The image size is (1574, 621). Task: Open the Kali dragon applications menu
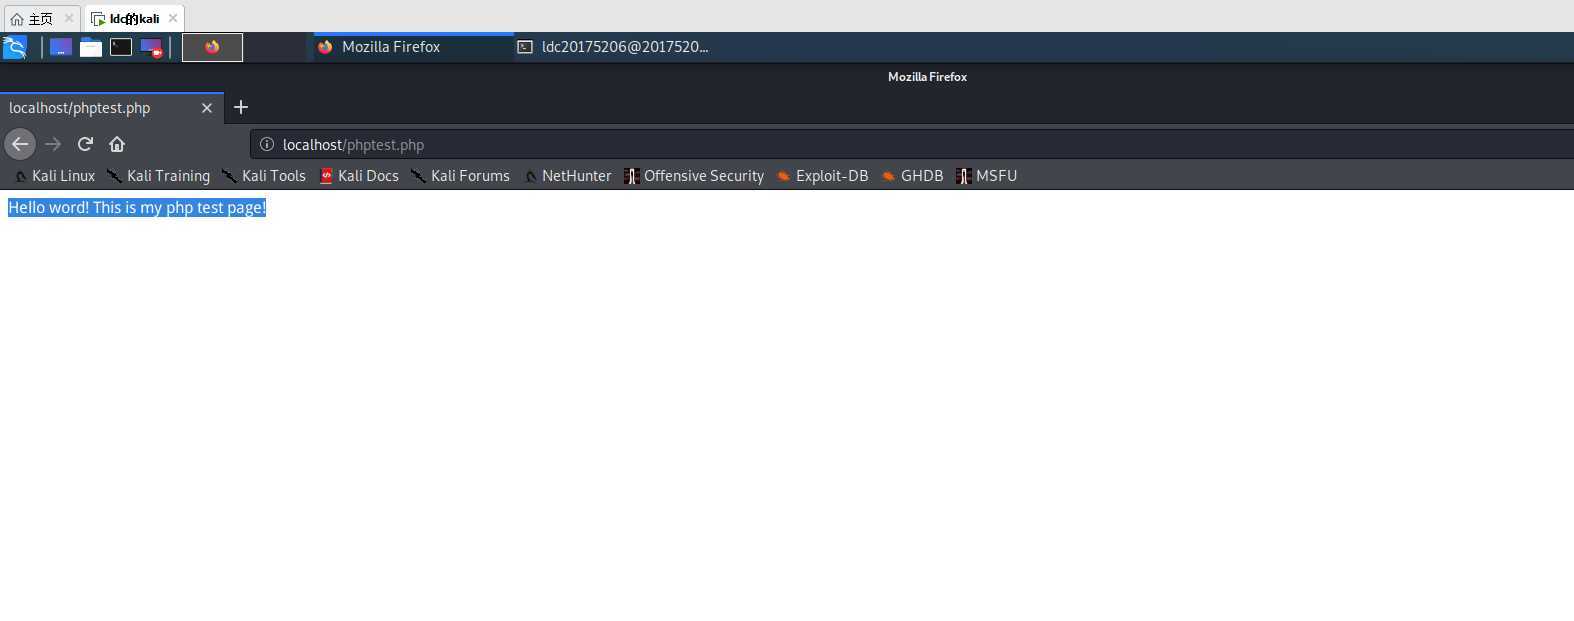click(15, 47)
